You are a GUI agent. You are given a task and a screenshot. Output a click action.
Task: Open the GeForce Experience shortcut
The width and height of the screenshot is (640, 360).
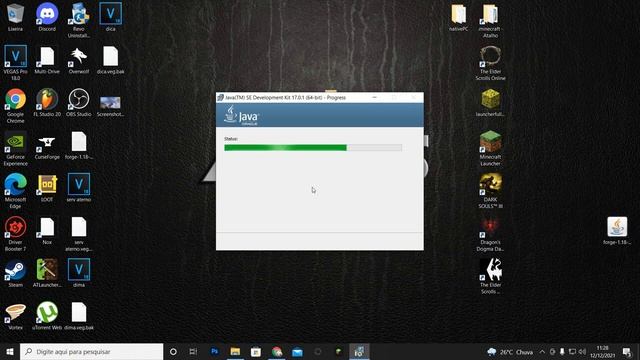click(15, 149)
